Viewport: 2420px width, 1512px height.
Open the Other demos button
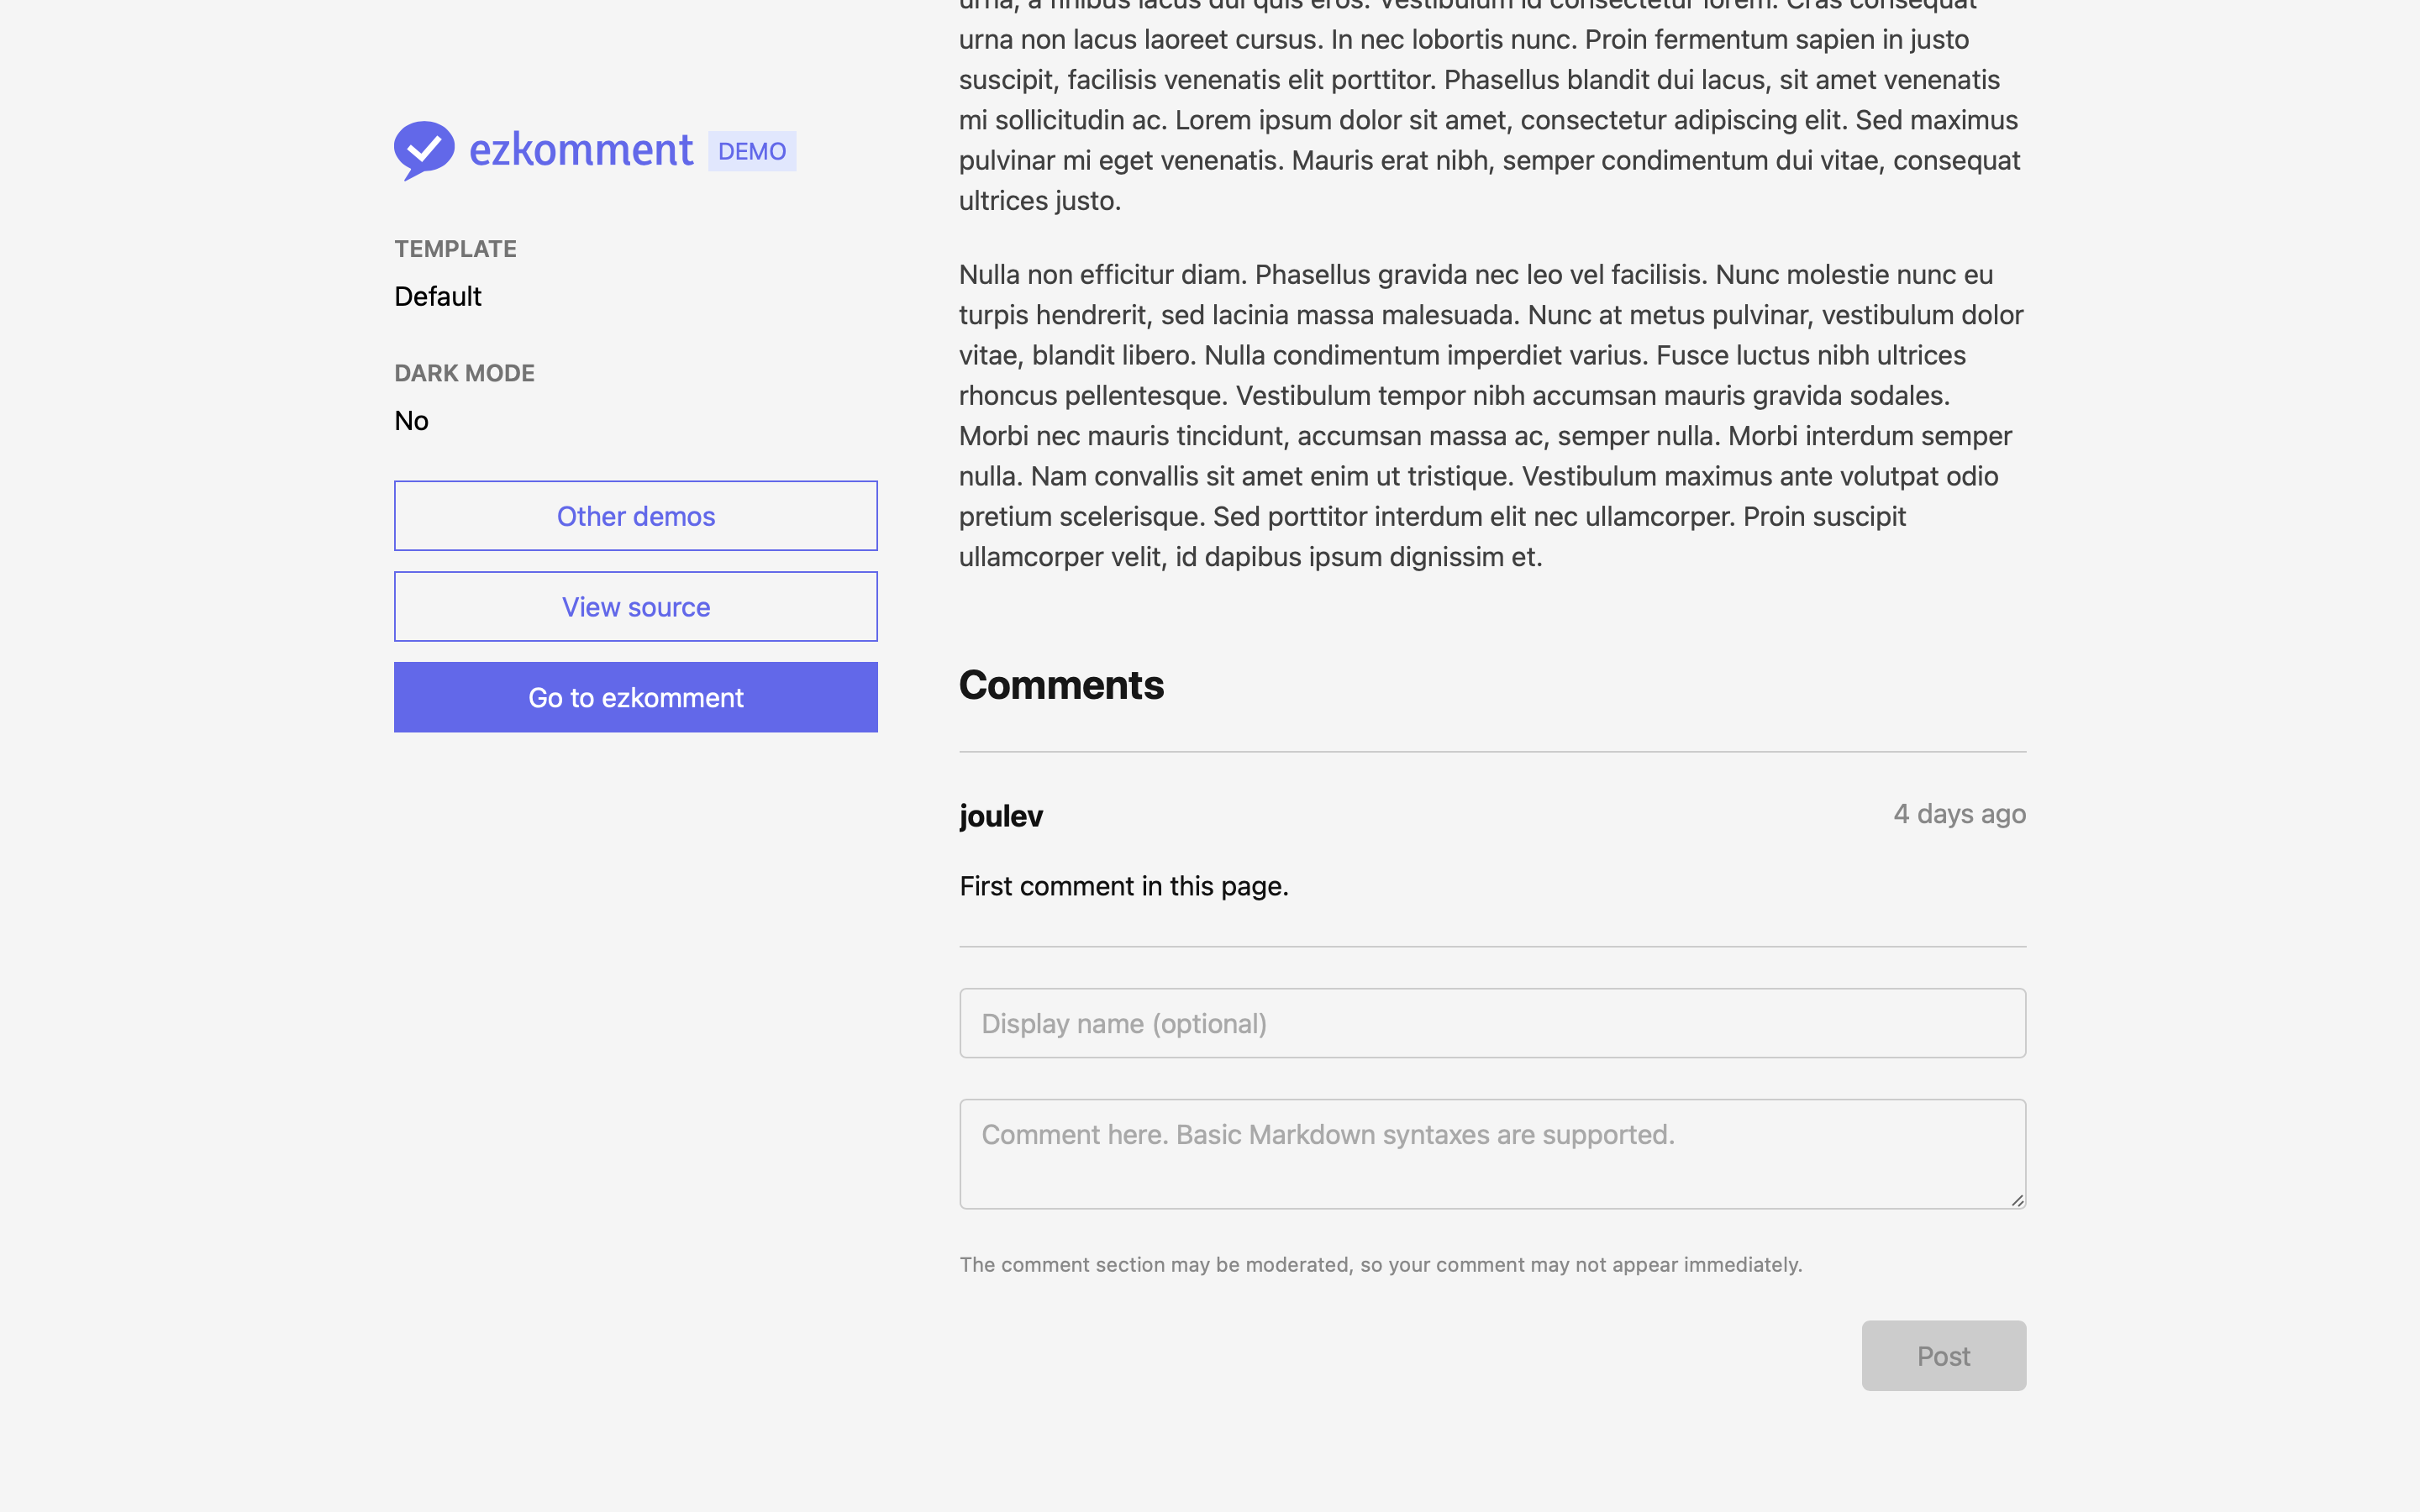pos(636,516)
